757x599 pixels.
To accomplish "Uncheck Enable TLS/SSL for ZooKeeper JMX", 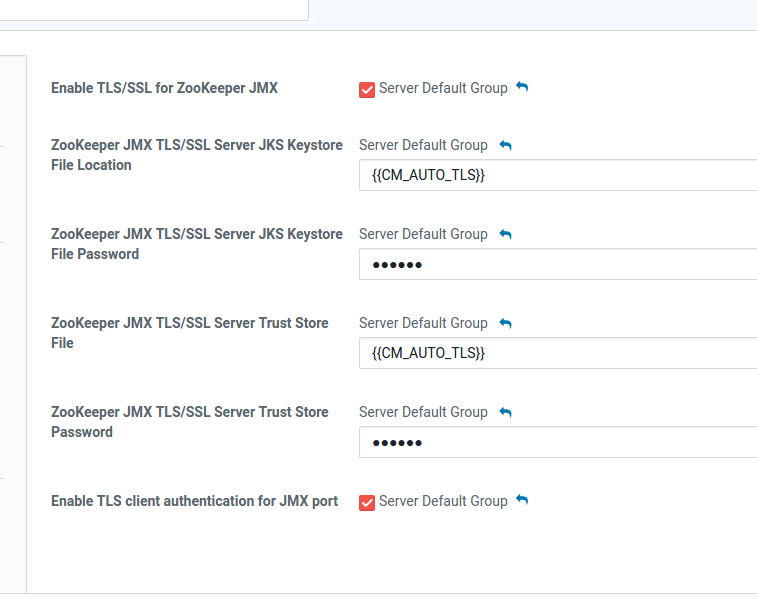I will point(367,90).
